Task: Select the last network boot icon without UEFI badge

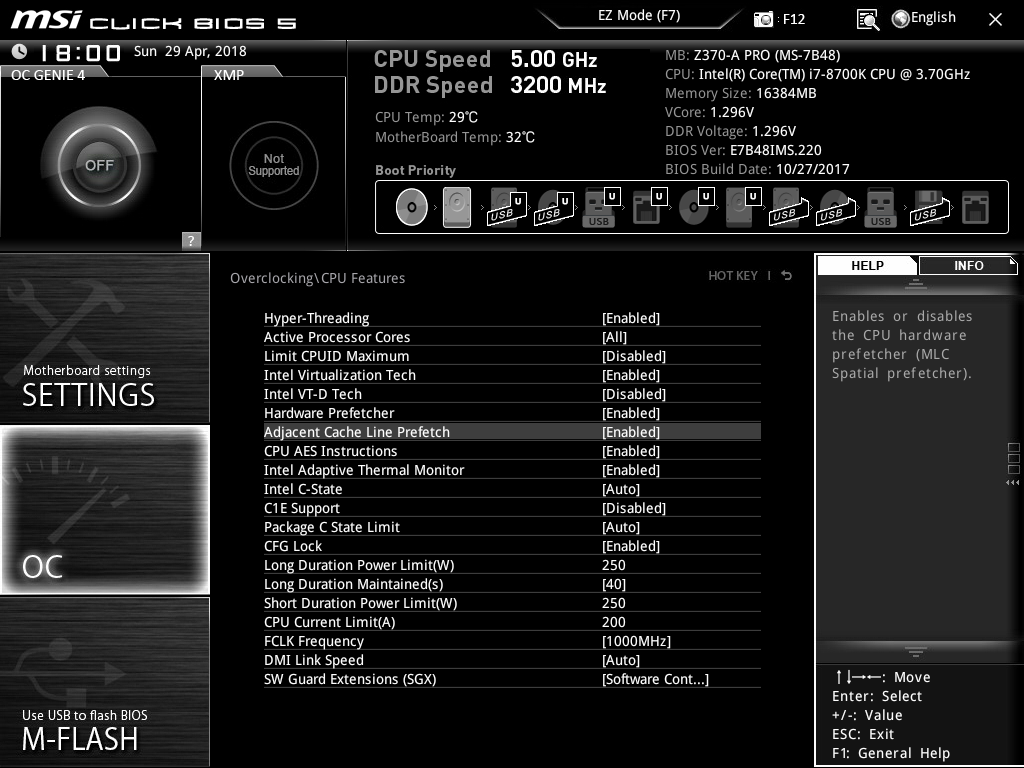Action: point(975,208)
